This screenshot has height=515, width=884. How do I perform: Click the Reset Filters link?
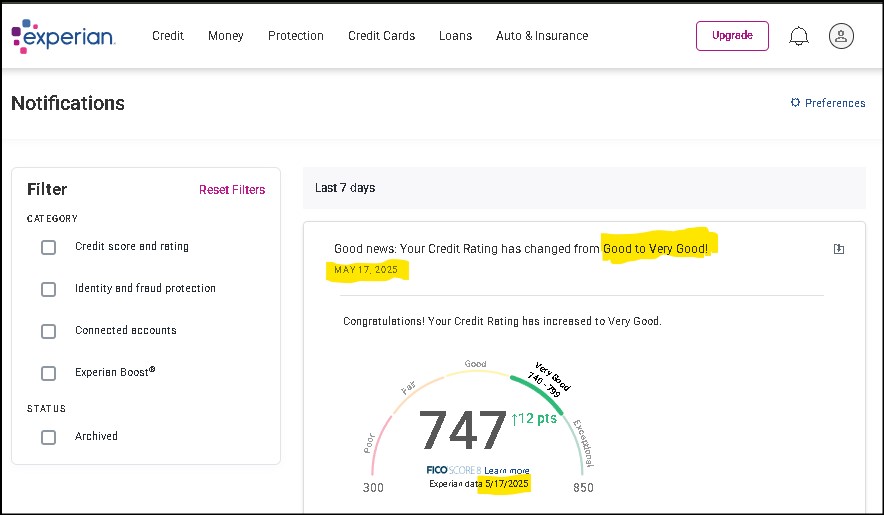point(232,190)
